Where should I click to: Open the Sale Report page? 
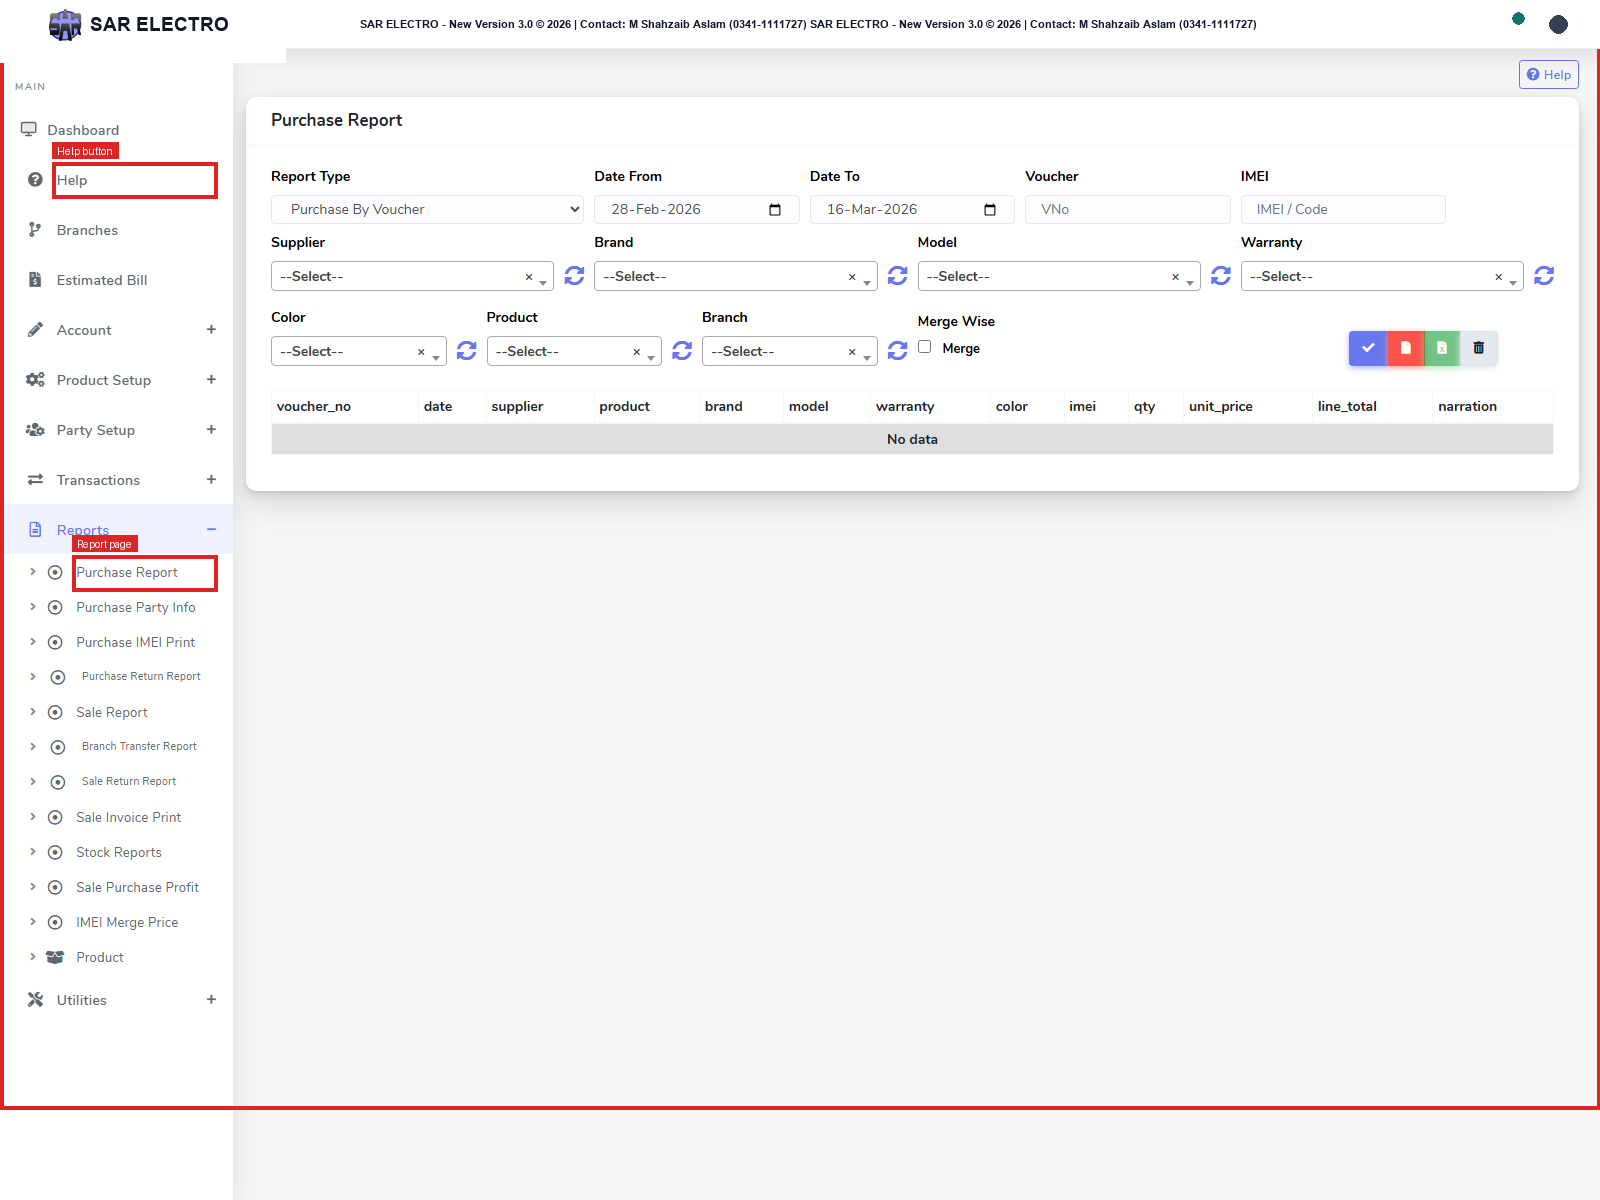112,712
